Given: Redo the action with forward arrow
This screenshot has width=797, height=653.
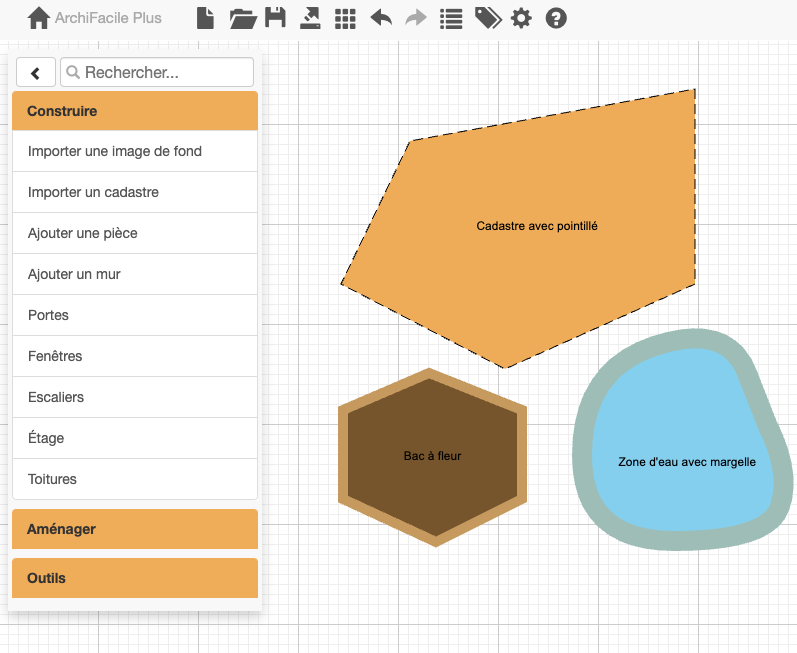Looking at the screenshot, I should (415, 18).
